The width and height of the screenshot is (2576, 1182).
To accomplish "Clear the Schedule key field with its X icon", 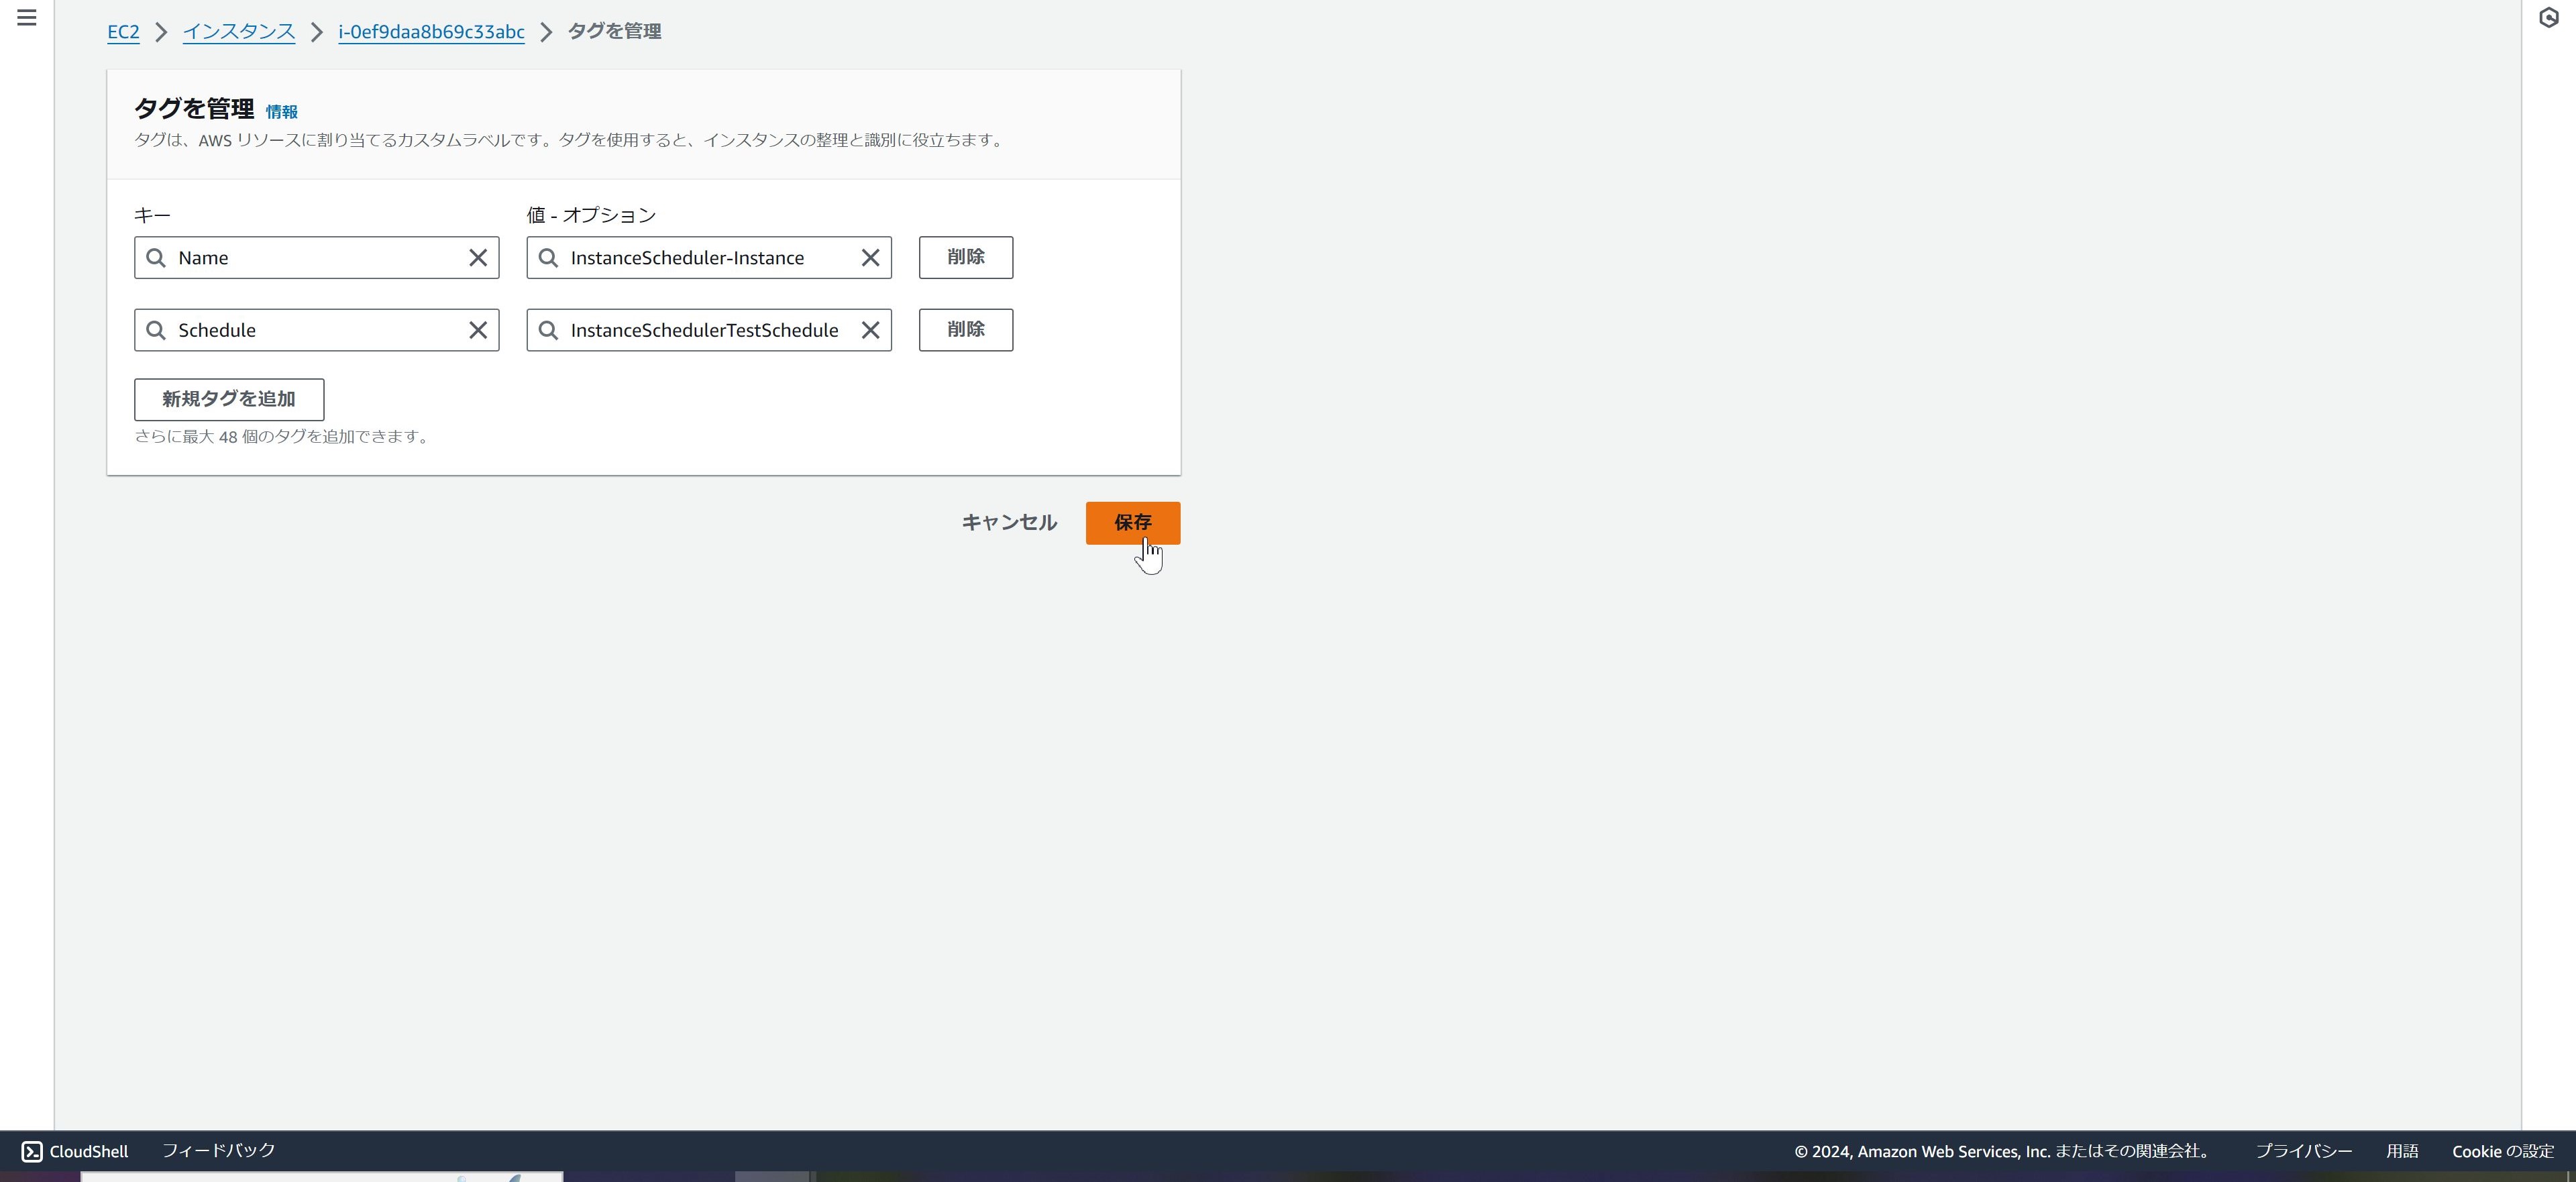I will (477, 330).
